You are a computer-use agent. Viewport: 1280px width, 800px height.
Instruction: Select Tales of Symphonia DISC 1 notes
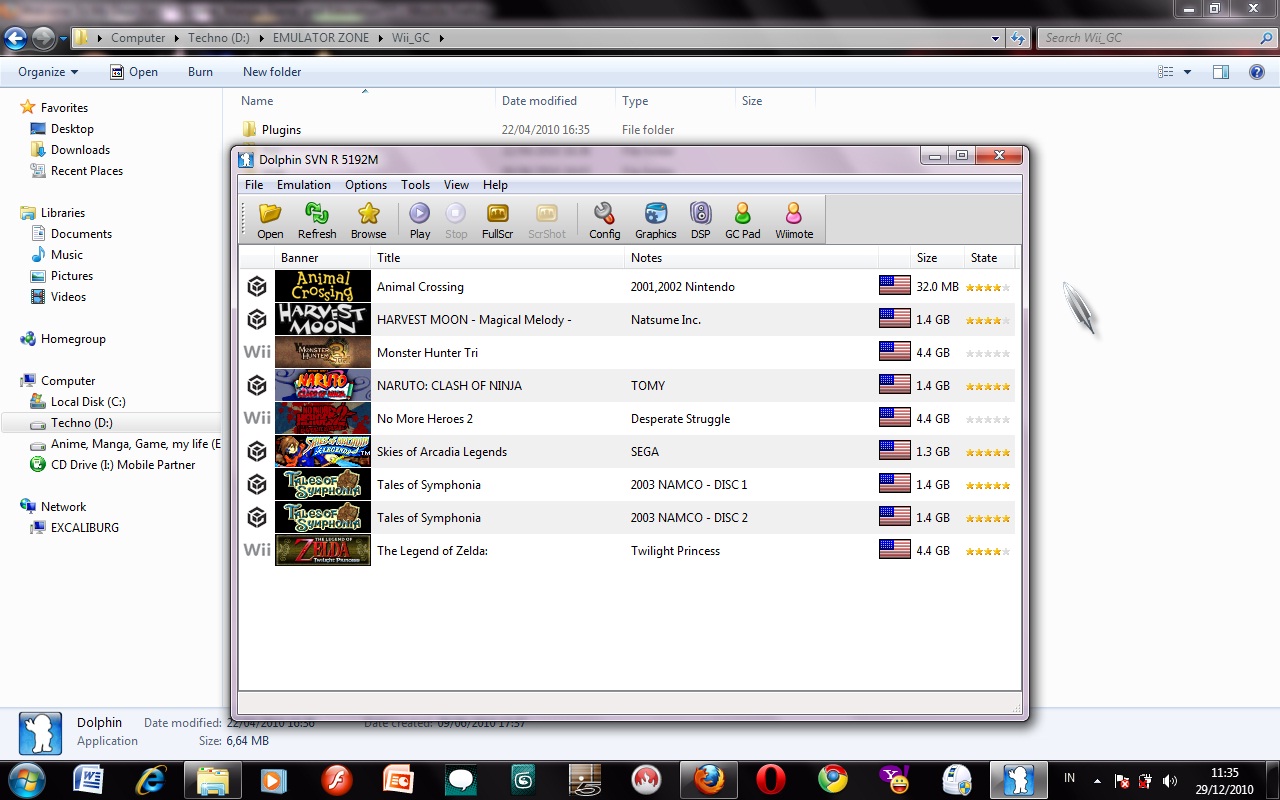point(689,485)
